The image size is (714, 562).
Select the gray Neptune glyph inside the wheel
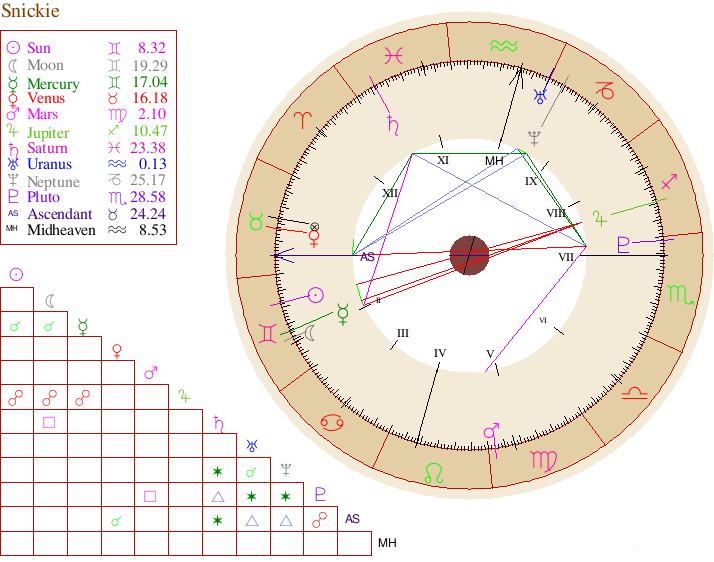[x=534, y=138]
